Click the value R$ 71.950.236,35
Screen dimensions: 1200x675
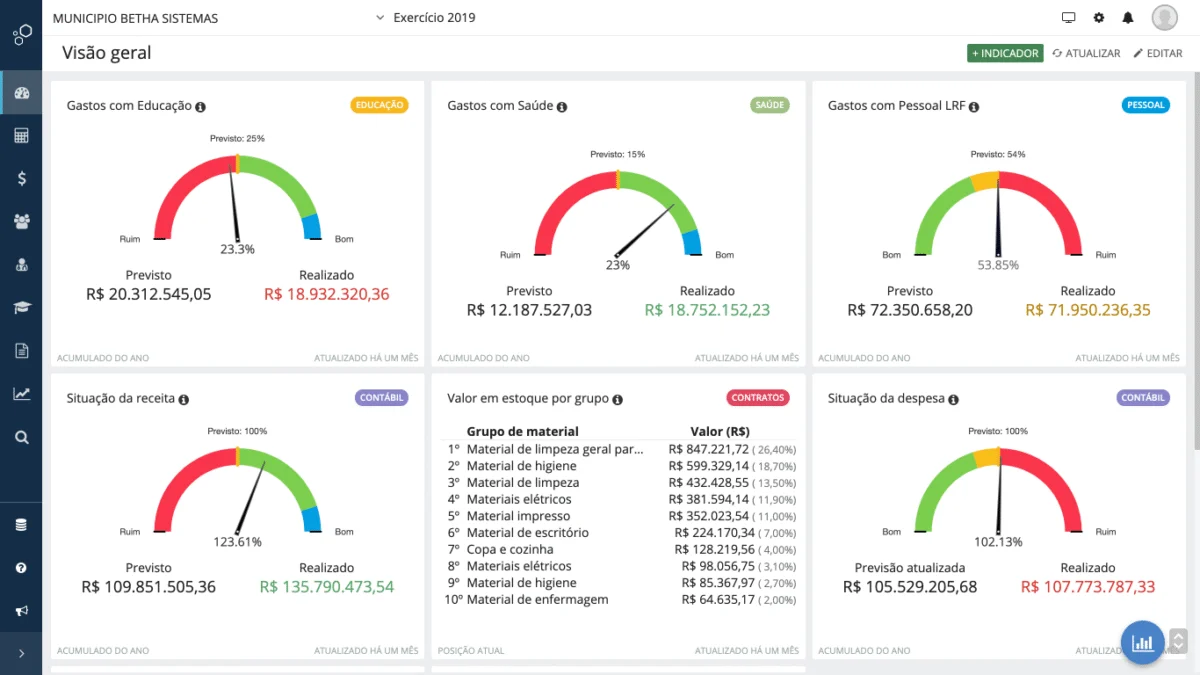[x=1088, y=310]
